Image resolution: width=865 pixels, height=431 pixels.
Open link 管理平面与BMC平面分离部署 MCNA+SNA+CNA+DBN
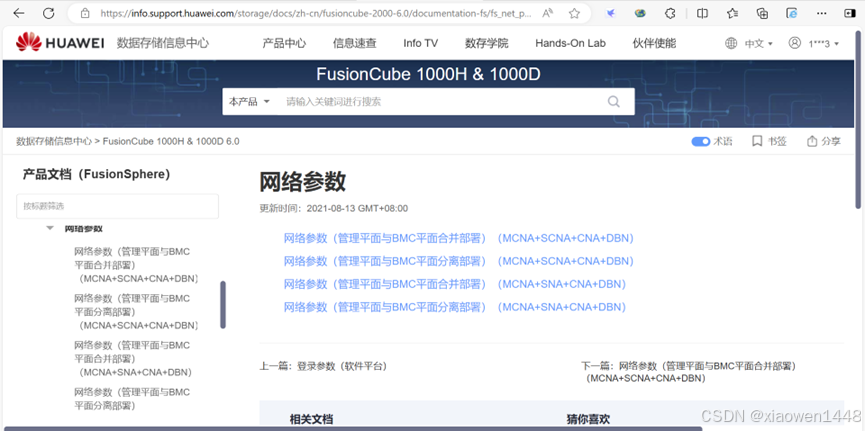point(455,307)
